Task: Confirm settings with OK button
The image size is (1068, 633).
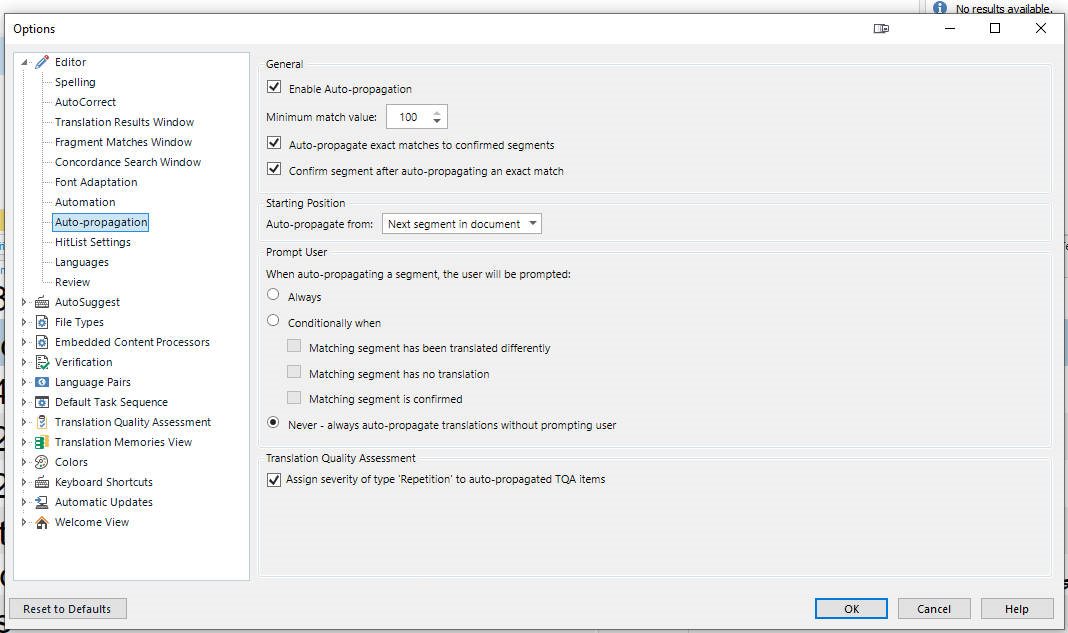Action: pyautogui.click(x=850, y=608)
